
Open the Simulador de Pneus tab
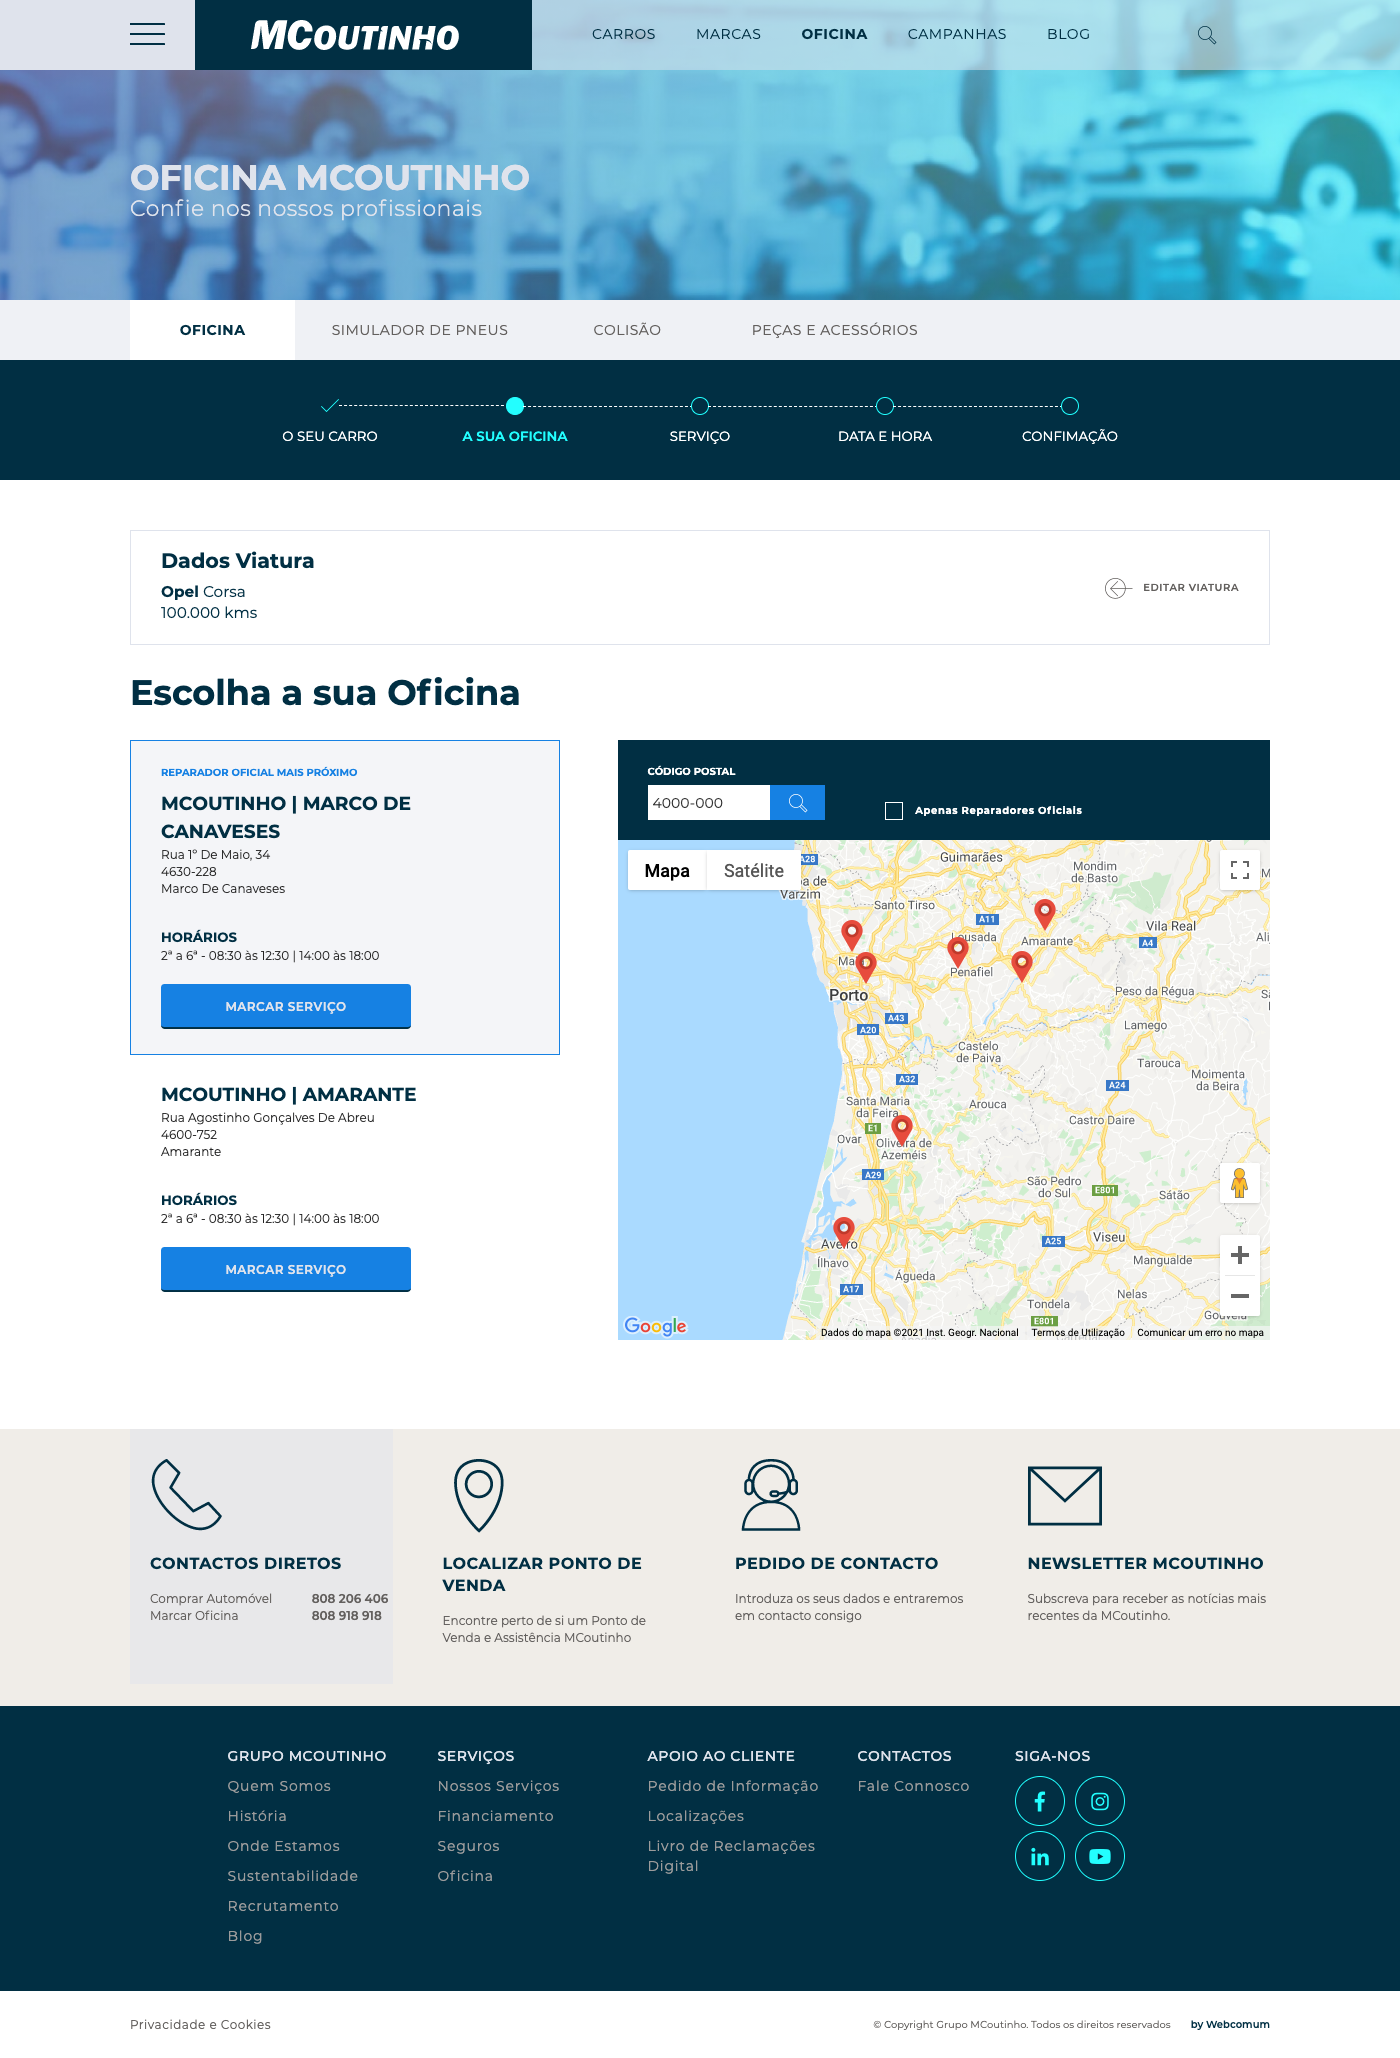[x=420, y=330]
